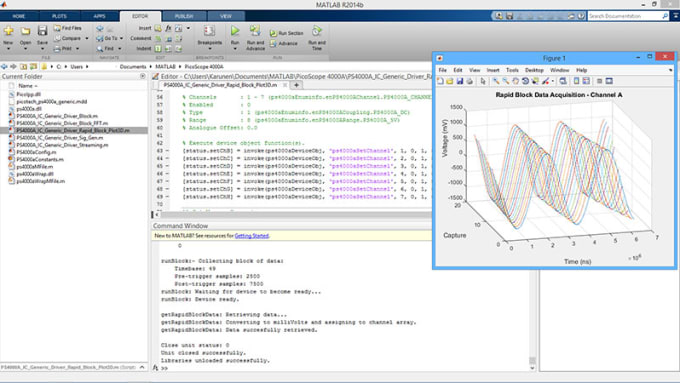Select Rotate 3D tool in Figure 1

click(525, 81)
